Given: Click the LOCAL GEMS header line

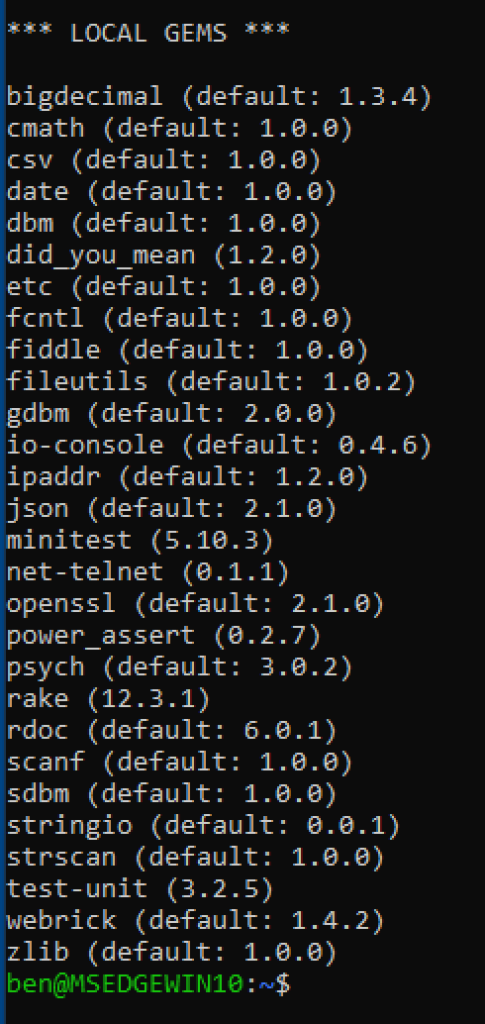Looking at the screenshot, I should click(148, 33).
